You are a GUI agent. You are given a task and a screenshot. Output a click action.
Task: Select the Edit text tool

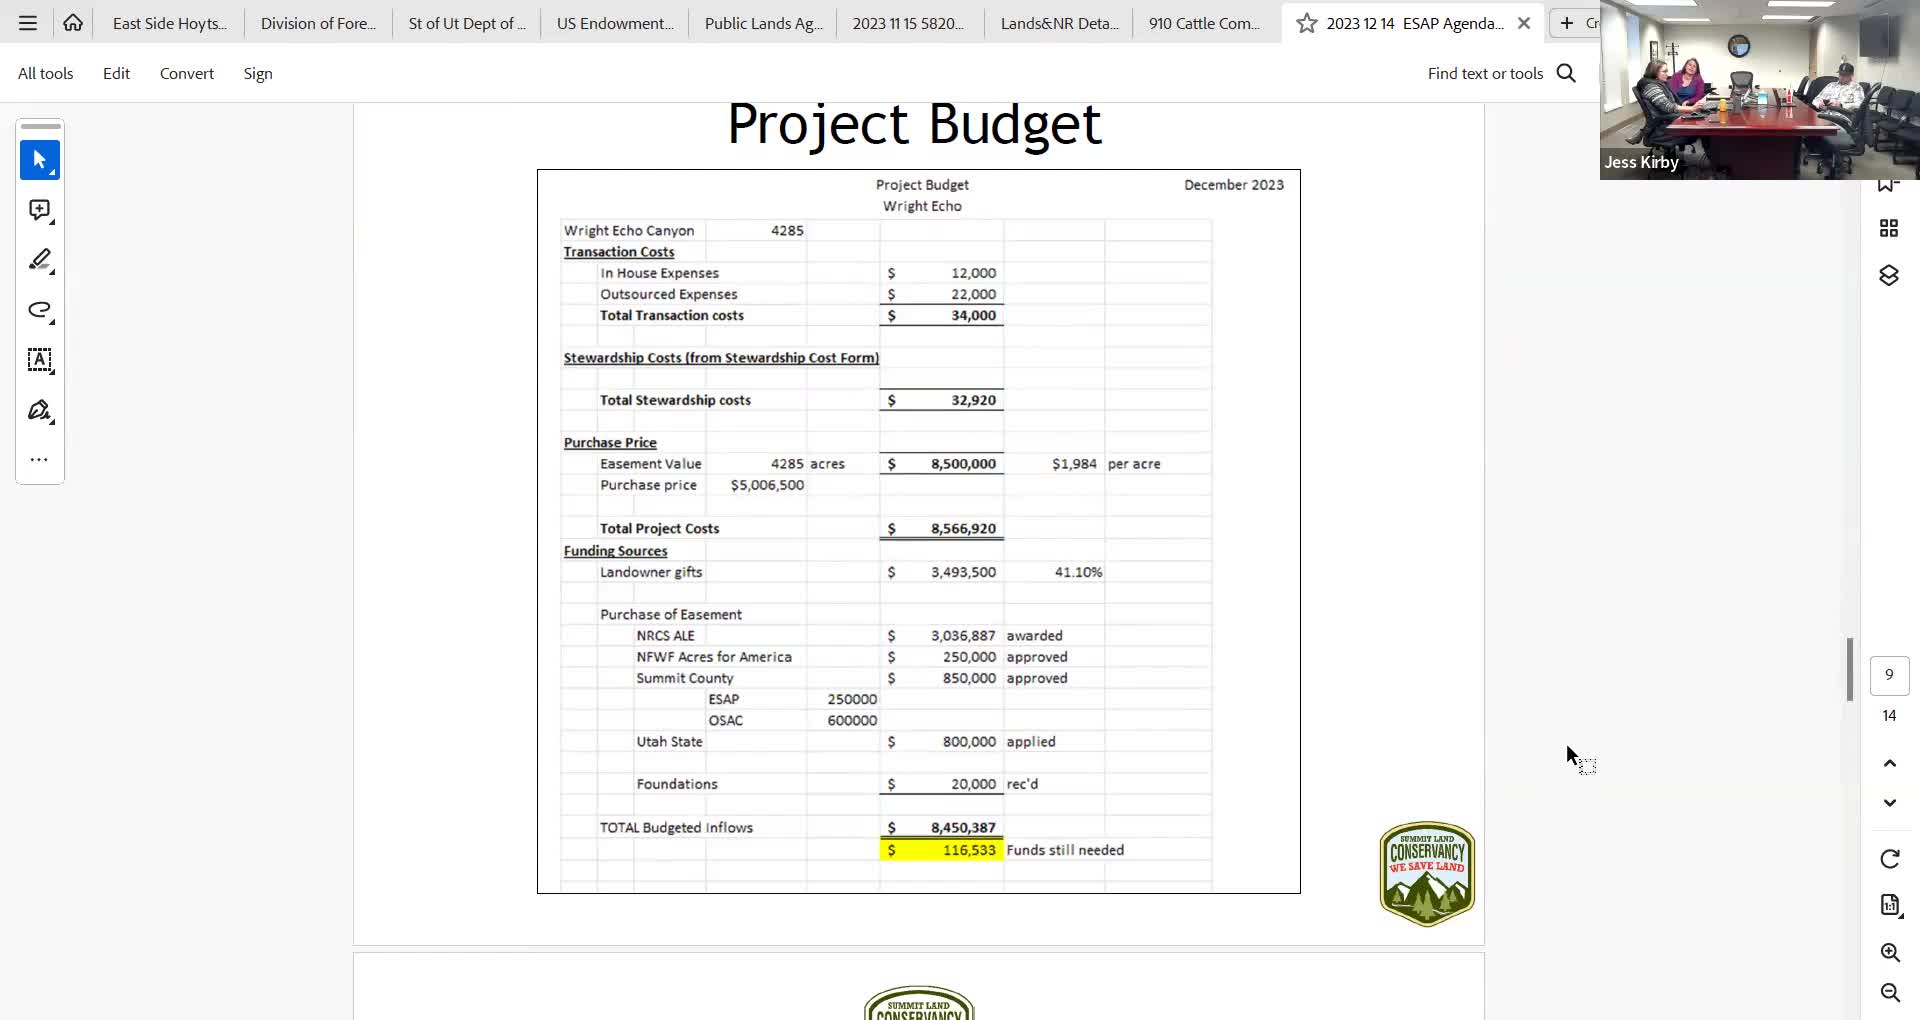coord(40,361)
